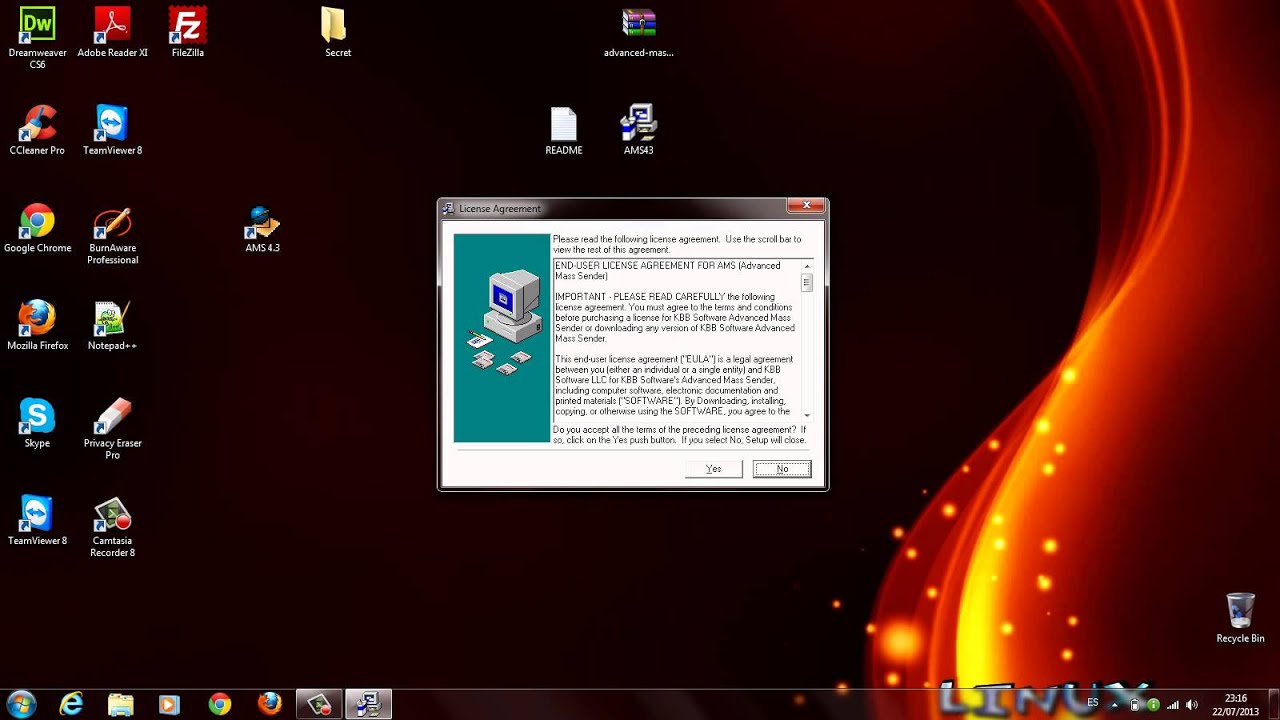Select the advanced-mas... RAR archive icon
The image size is (1280, 720).
(638, 32)
